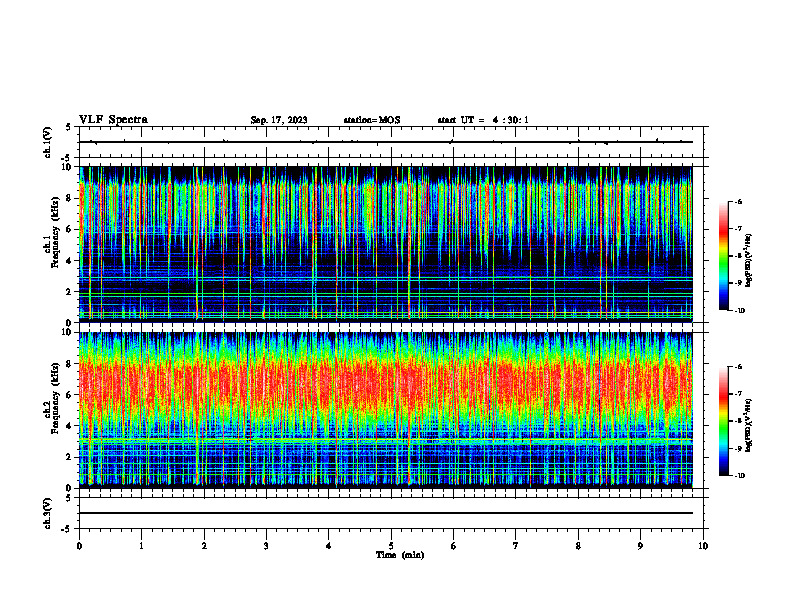Click the ch.1 spectrogram color bar

[723, 256]
